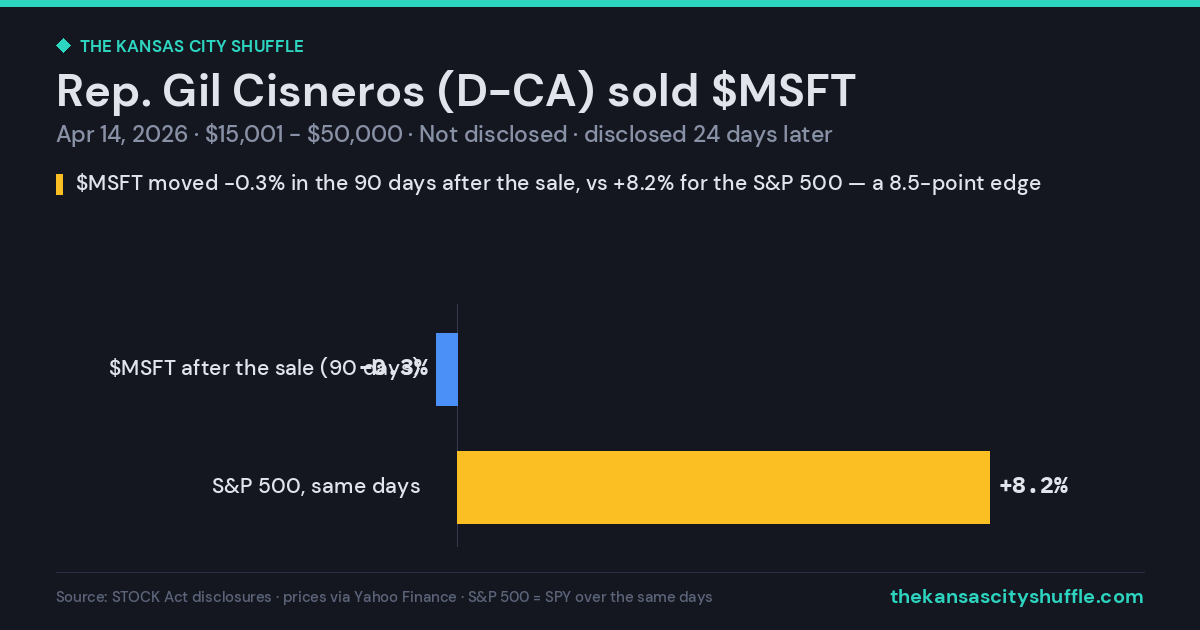Click the blue $MSFT bar

[447, 369]
